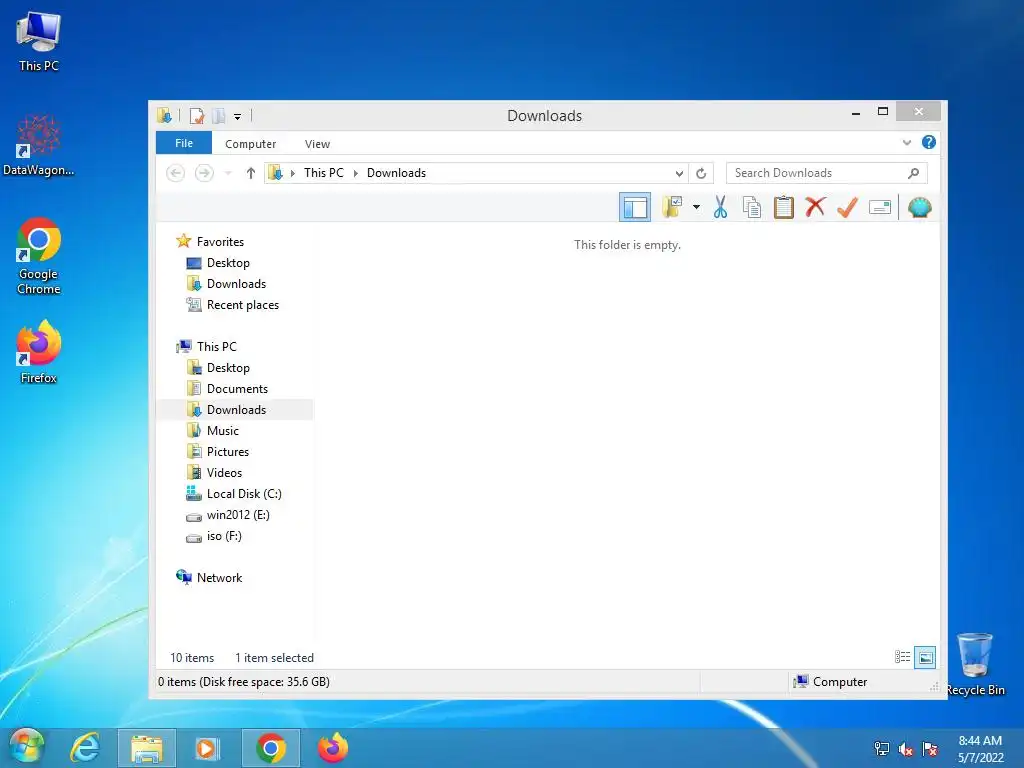1024x768 pixels.
Task: Open Local Disk (C:) in sidebar
Action: 244,494
